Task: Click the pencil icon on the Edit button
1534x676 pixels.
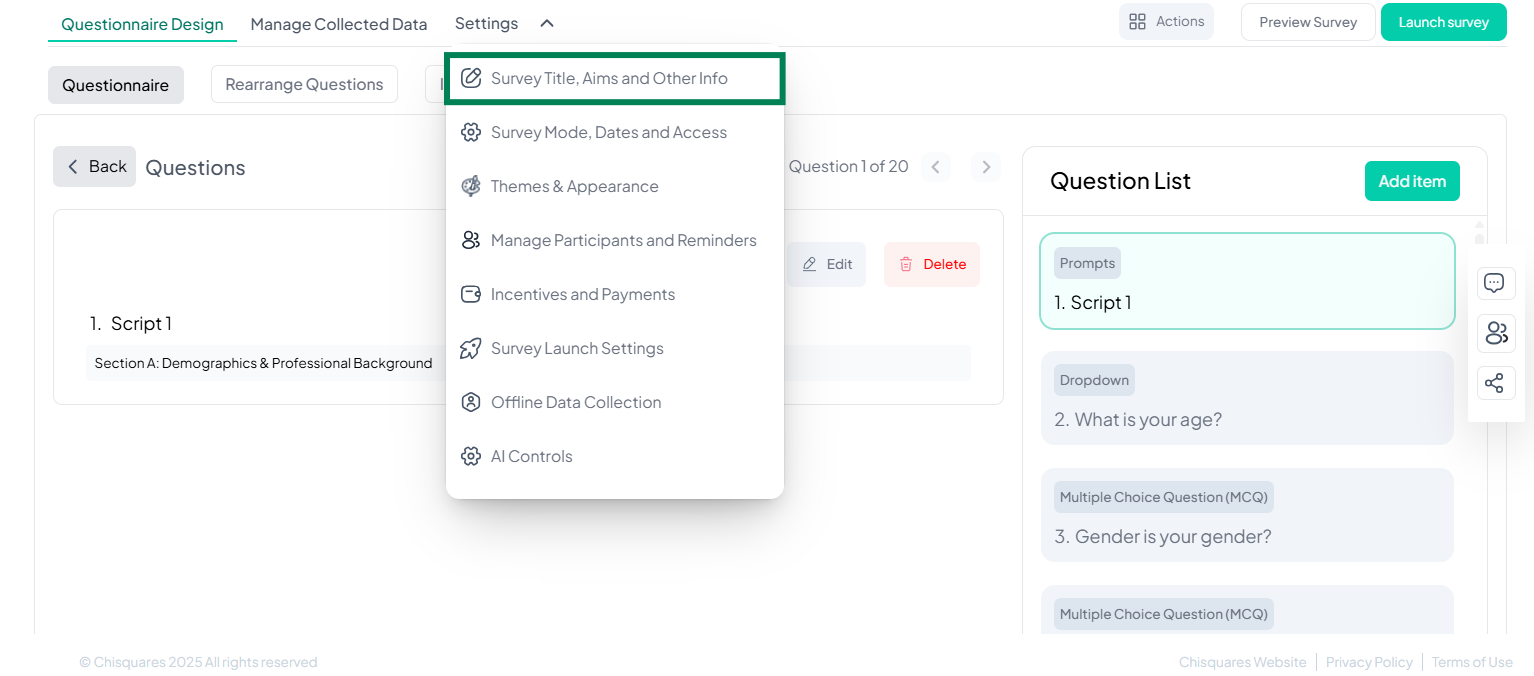Action: pos(810,264)
